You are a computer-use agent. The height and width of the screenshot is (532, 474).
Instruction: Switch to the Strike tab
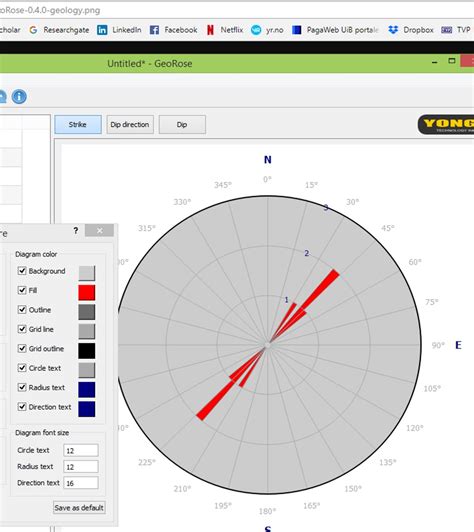(x=78, y=125)
